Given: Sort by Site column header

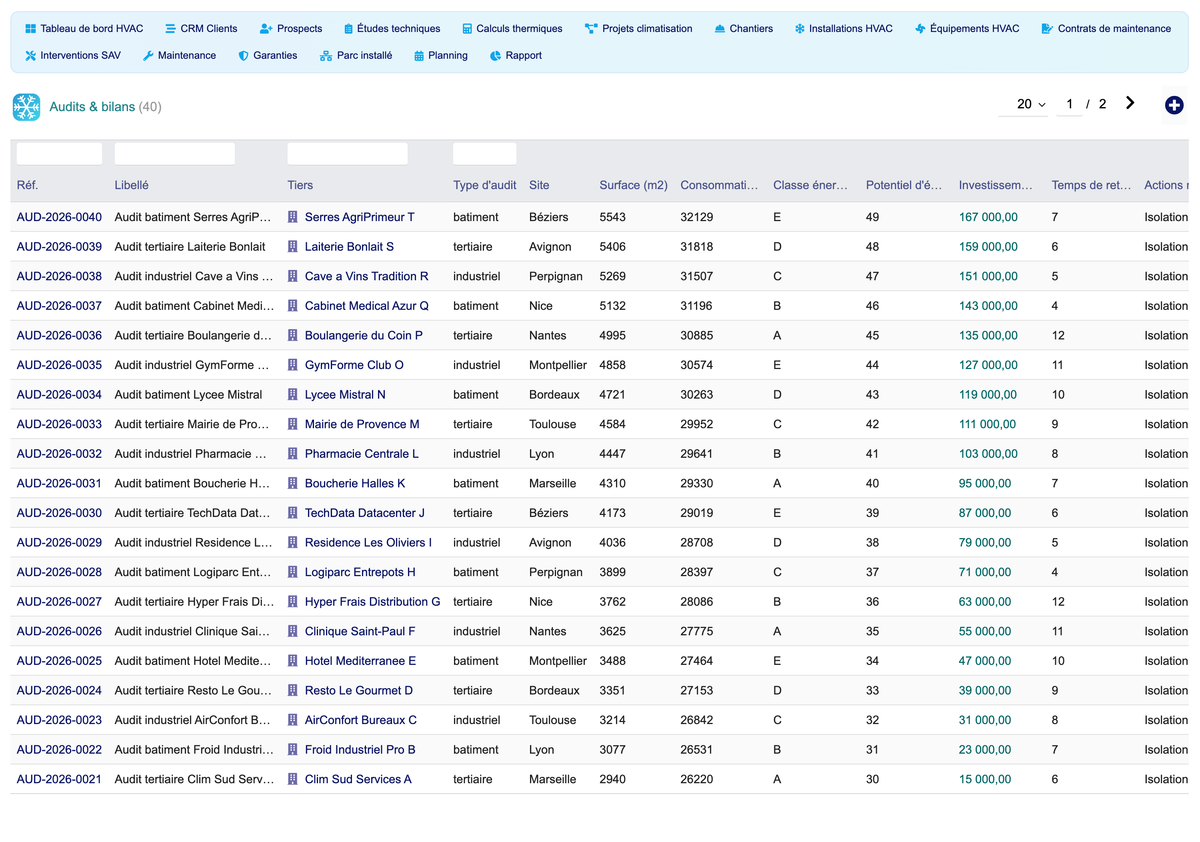Looking at the screenshot, I should [539, 185].
